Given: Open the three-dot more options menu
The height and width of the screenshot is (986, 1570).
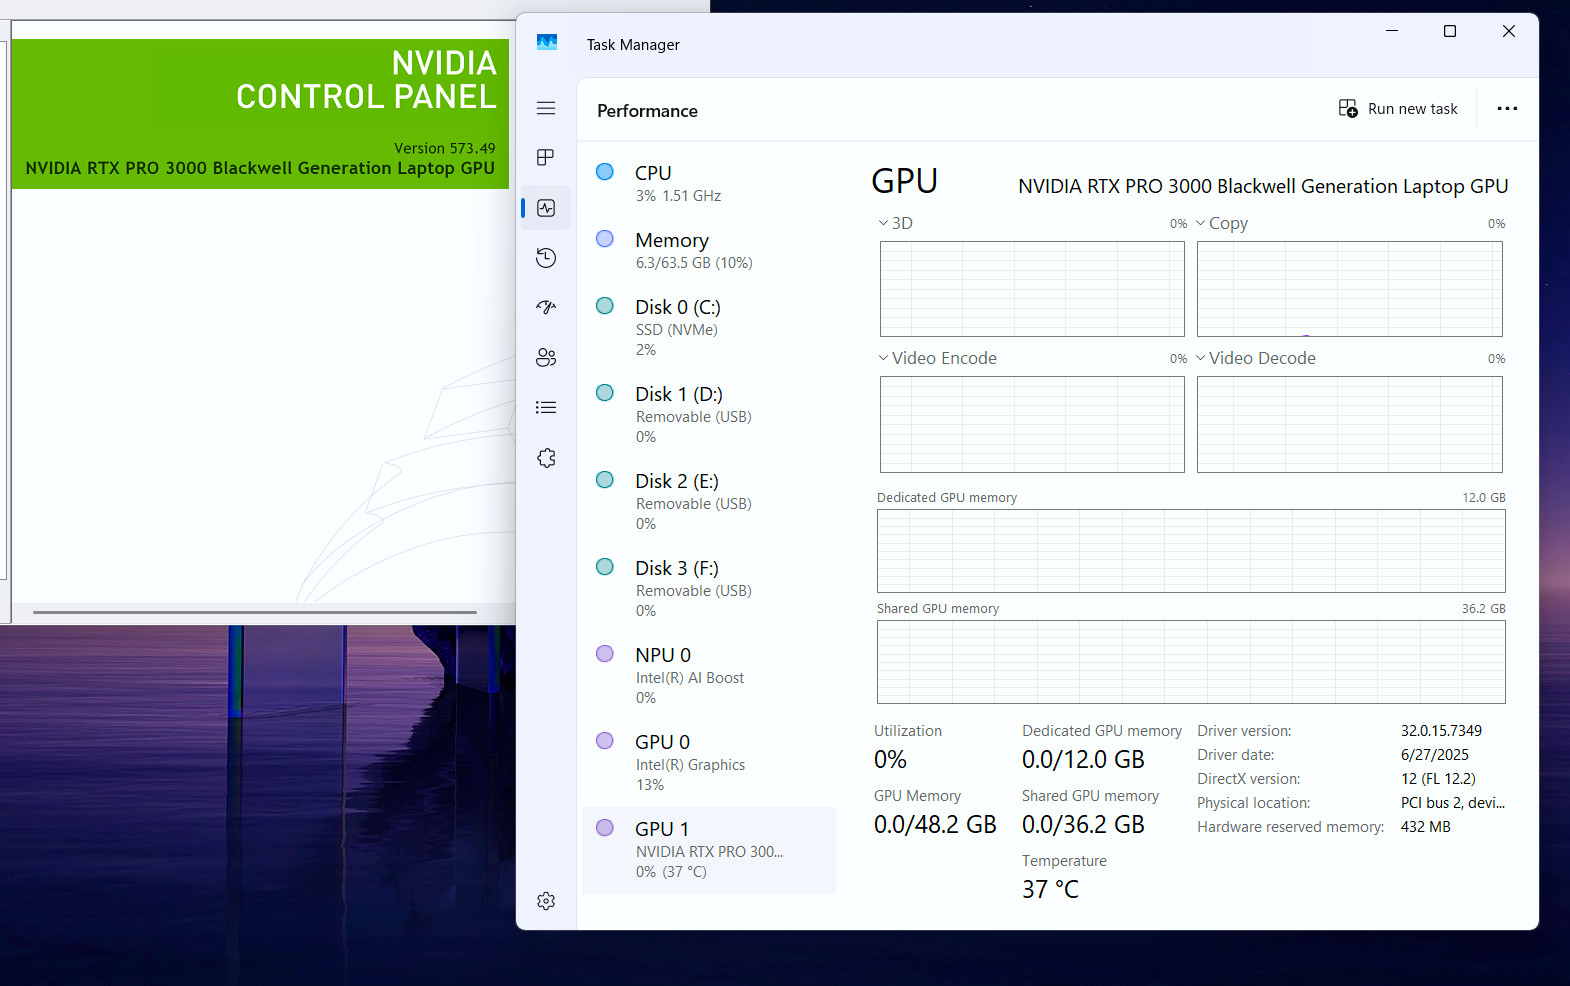Looking at the screenshot, I should (1507, 109).
